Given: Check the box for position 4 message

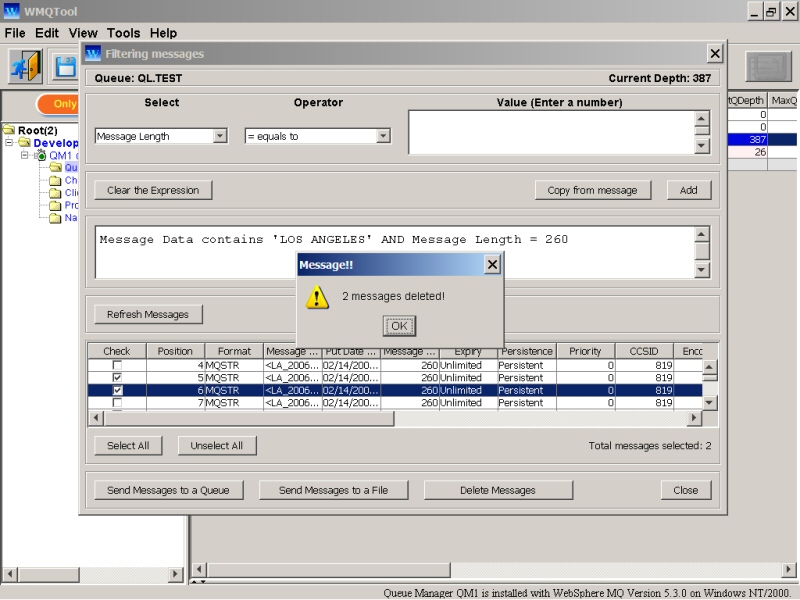Looking at the screenshot, I should tap(117, 365).
